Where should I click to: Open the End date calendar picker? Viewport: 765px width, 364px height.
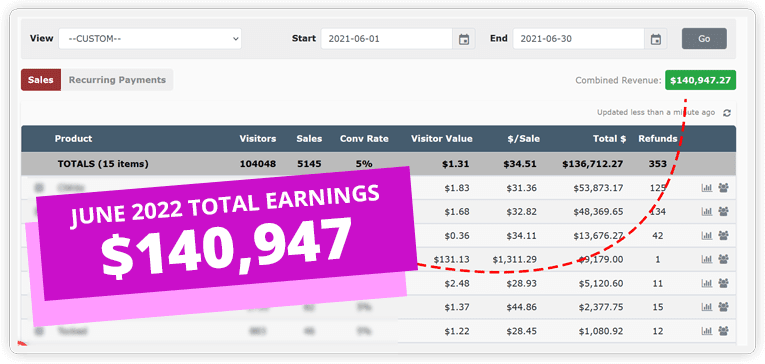(x=656, y=39)
